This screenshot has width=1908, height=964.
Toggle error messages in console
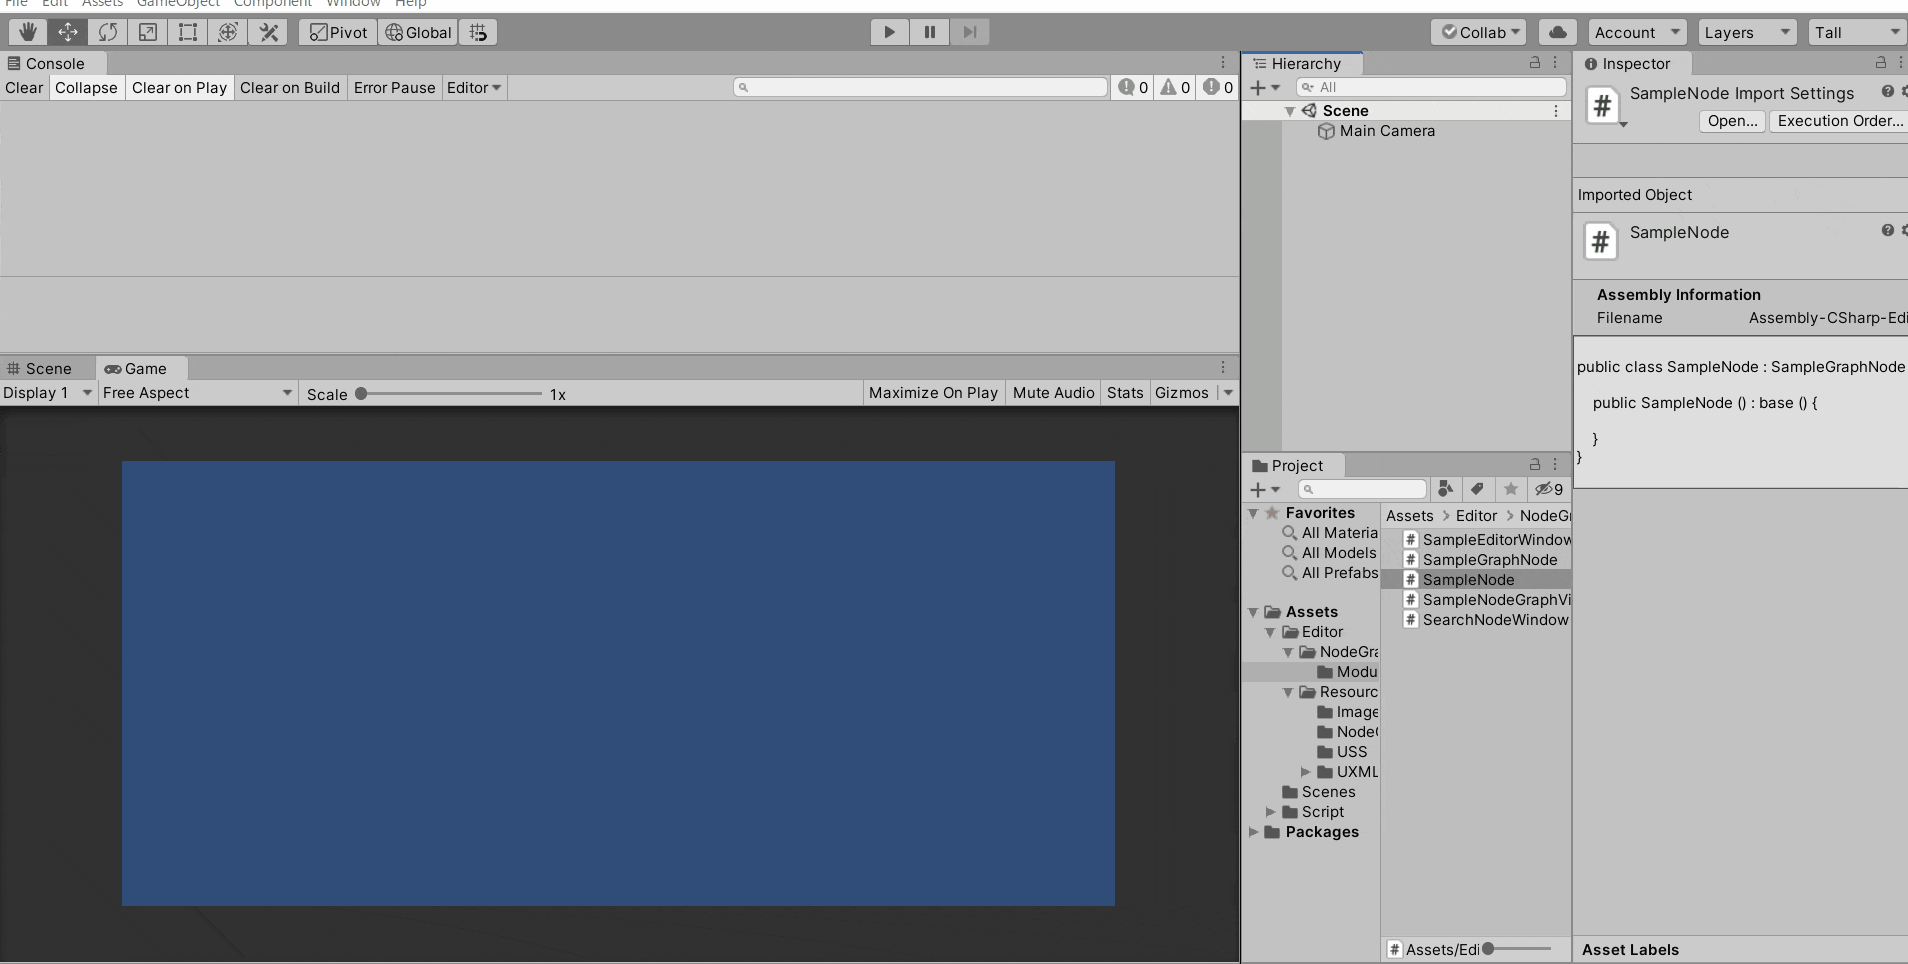[1218, 87]
